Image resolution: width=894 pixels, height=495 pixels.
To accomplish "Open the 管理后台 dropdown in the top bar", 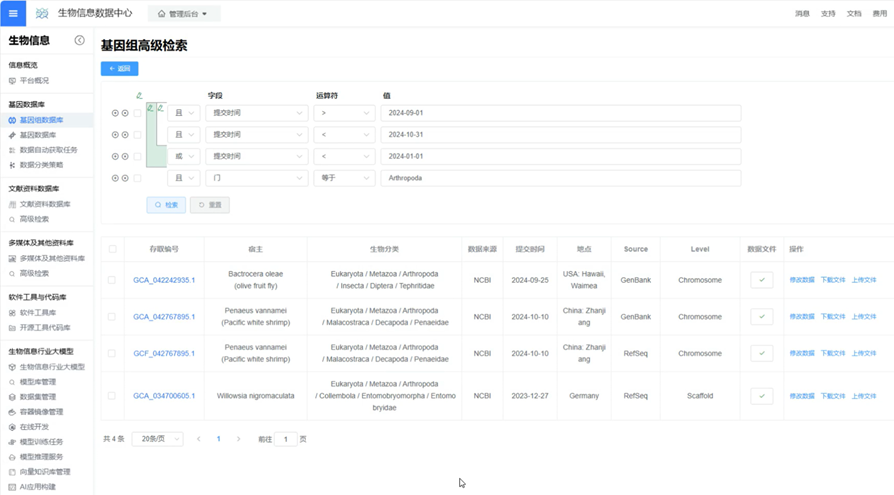I will pos(183,14).
